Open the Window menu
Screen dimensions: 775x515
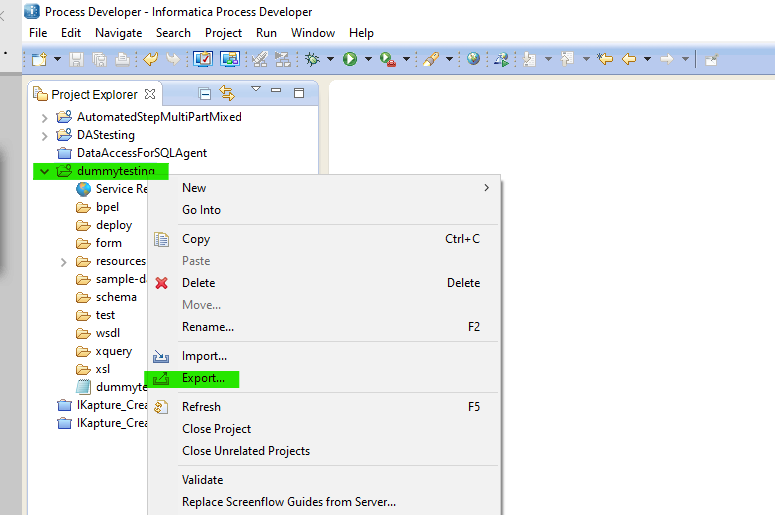pos(313,33)
